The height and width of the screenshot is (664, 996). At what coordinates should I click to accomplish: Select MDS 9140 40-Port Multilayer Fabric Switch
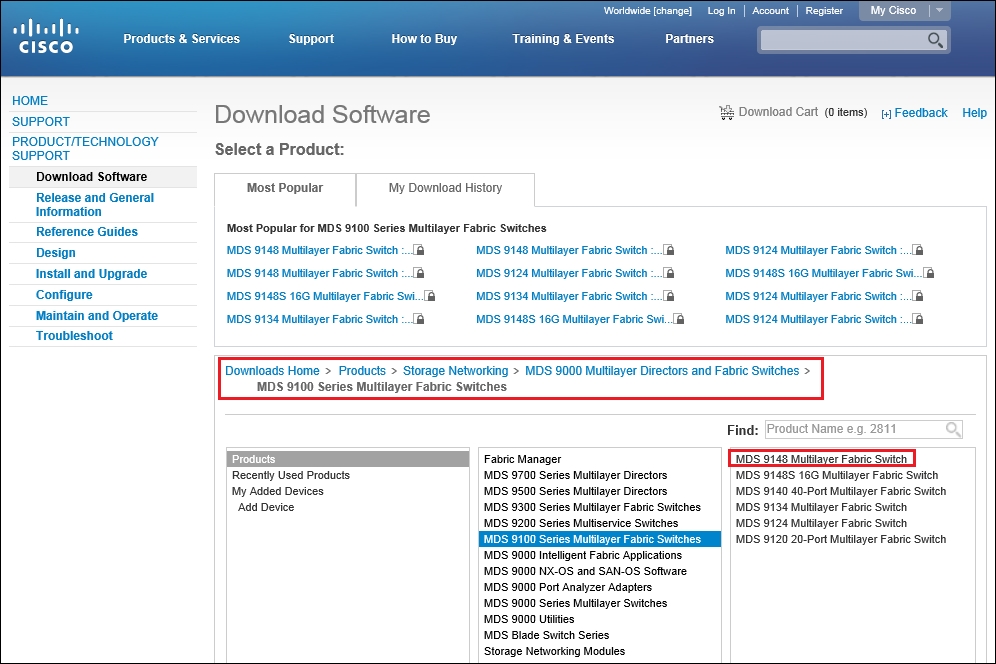point(840,491)
